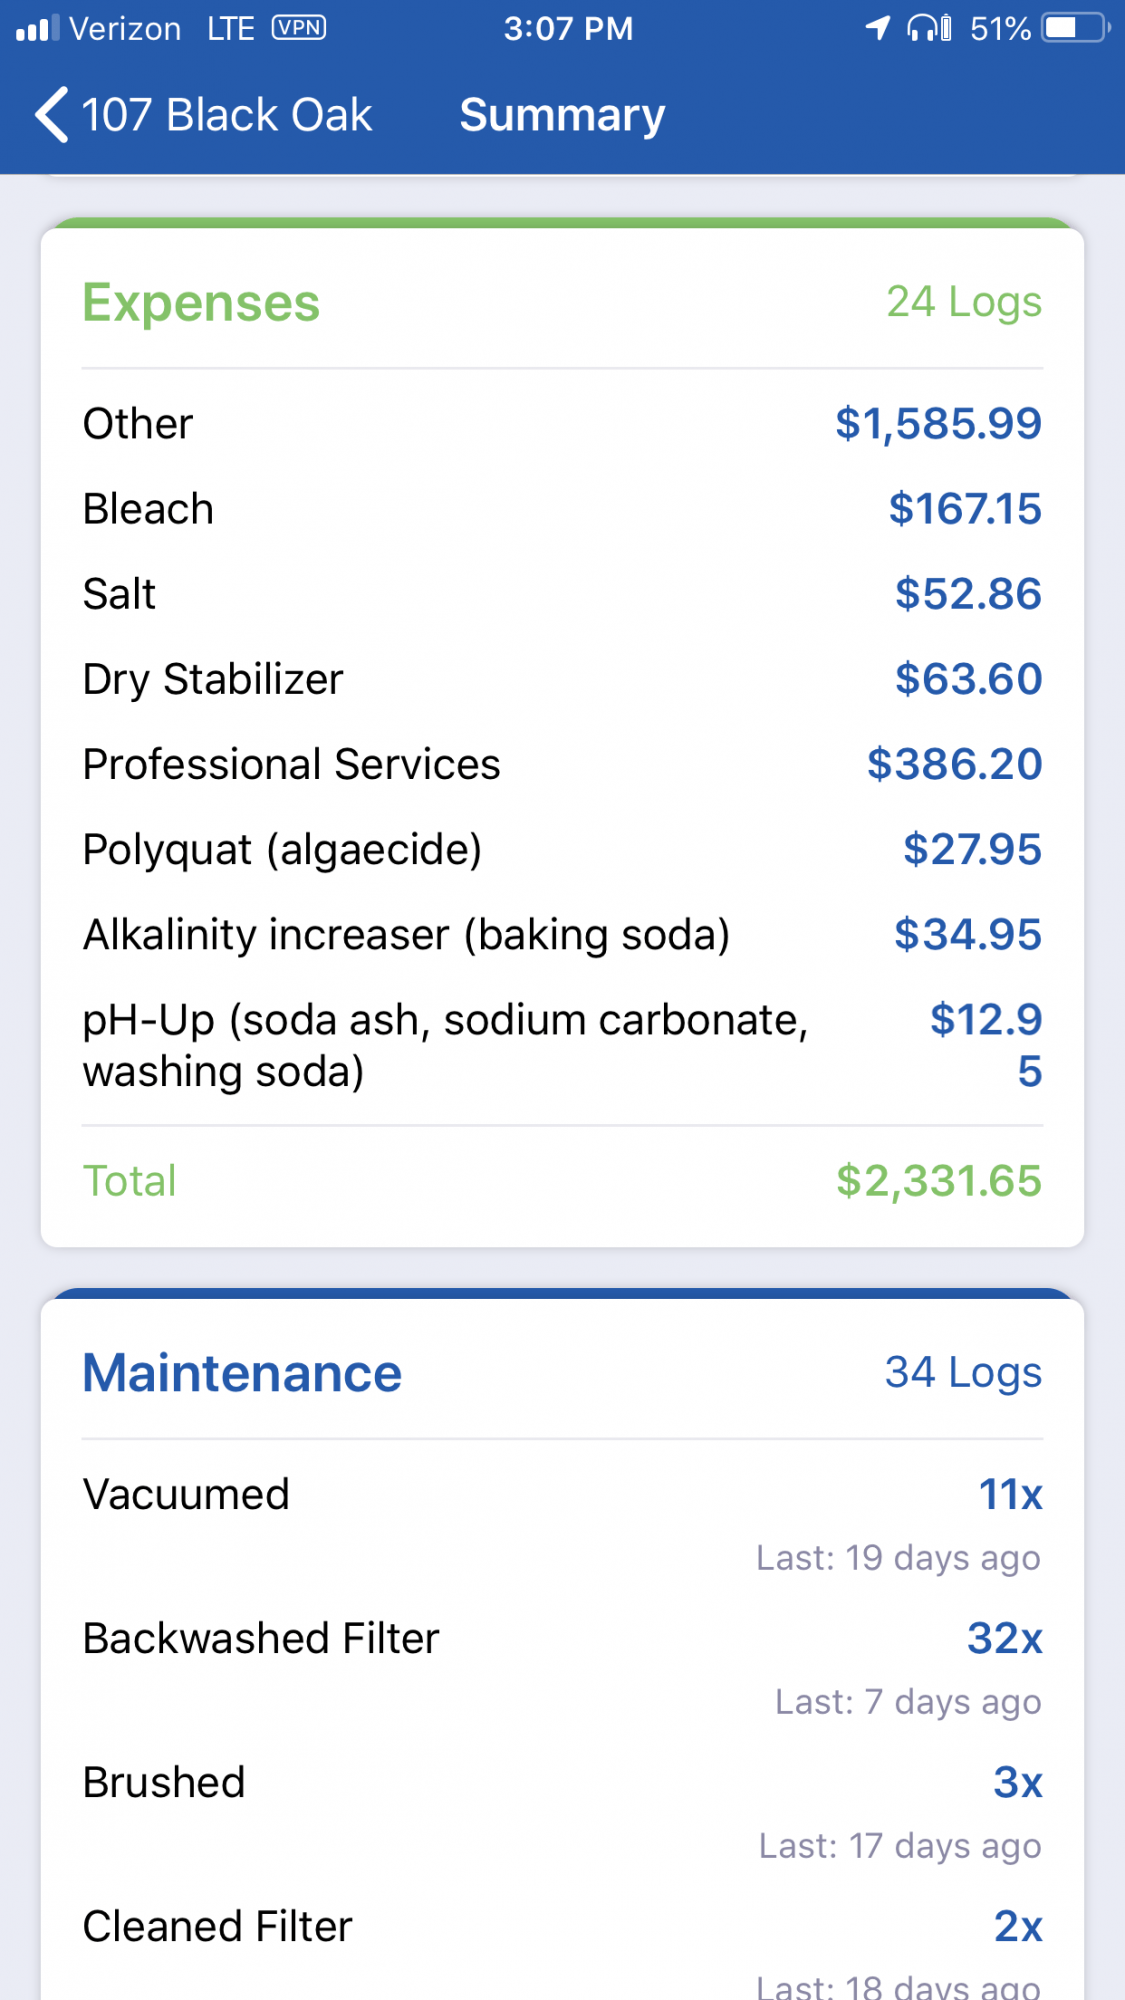1125x2000 pixels.
Task: Tap the Other expense amount $1,585.99
Action: coord(938,424)
